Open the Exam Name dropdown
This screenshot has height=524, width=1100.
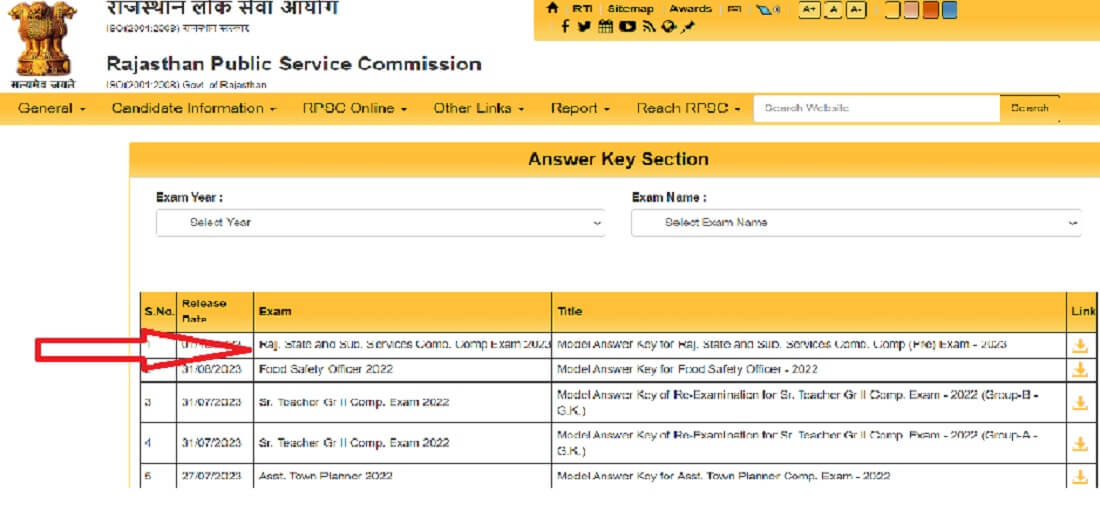[856, 223]
